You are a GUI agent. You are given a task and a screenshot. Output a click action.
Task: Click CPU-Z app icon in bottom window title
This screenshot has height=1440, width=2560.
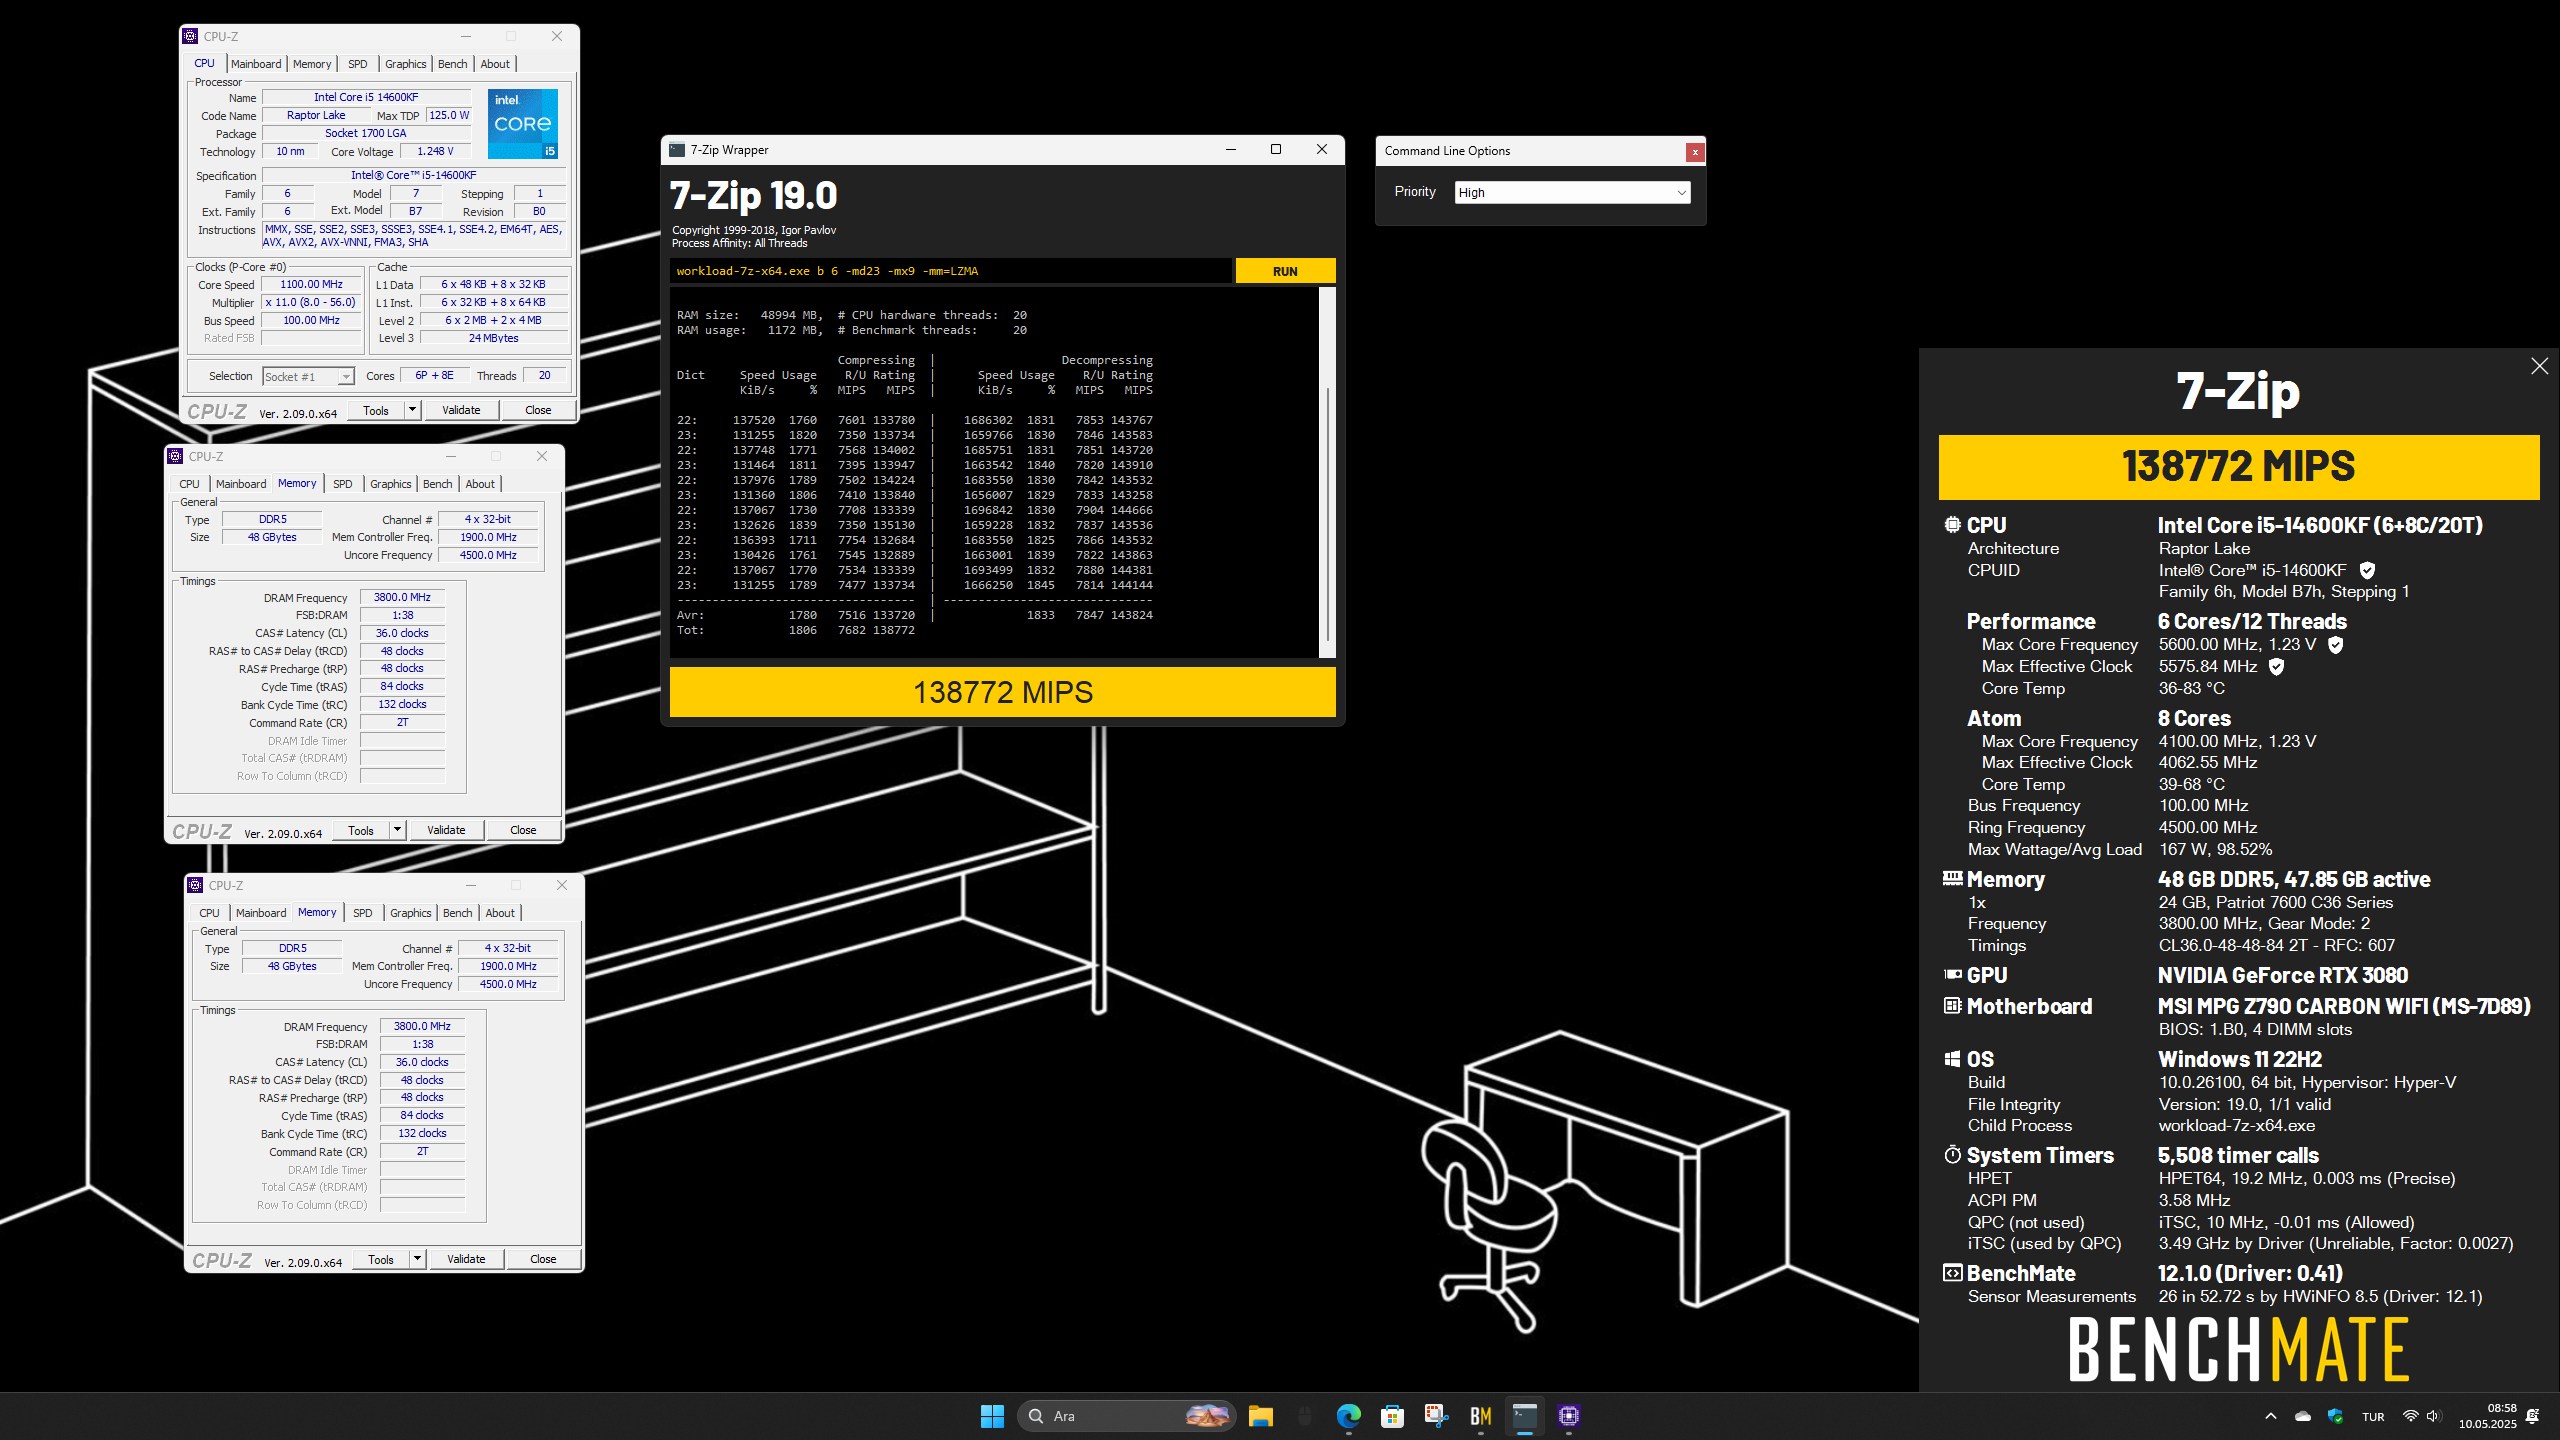tap(196, 885)
